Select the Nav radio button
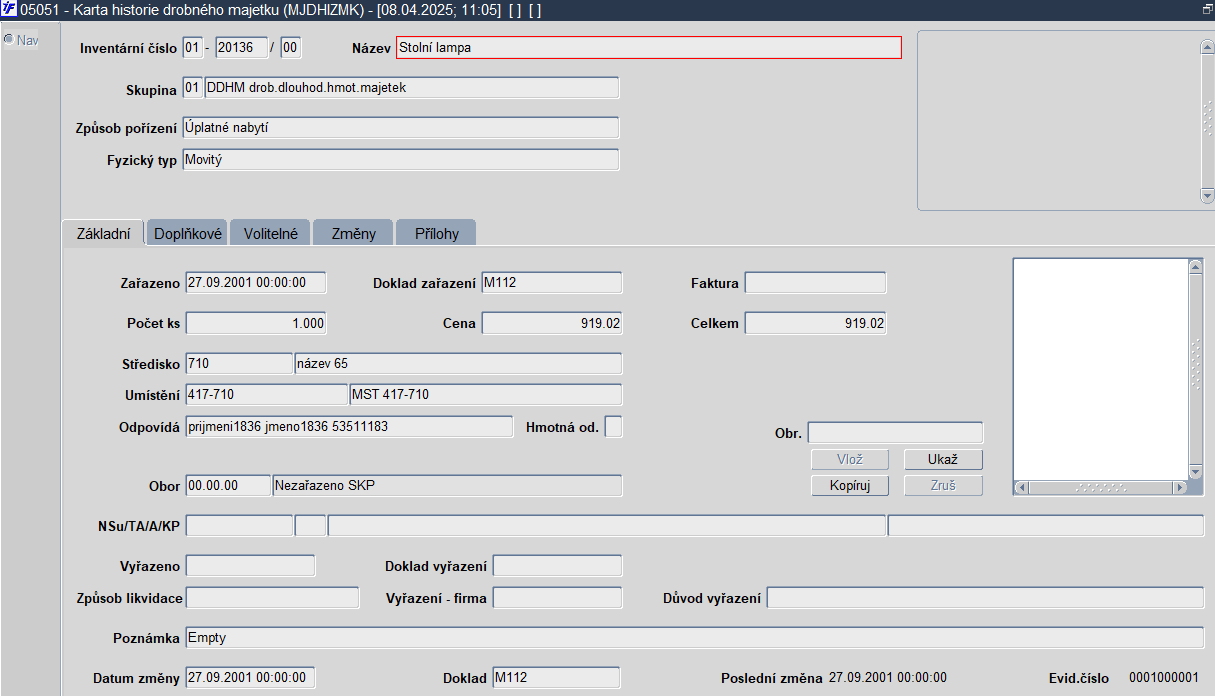This screenshot has height=696, width=1215. coord(8,40)
